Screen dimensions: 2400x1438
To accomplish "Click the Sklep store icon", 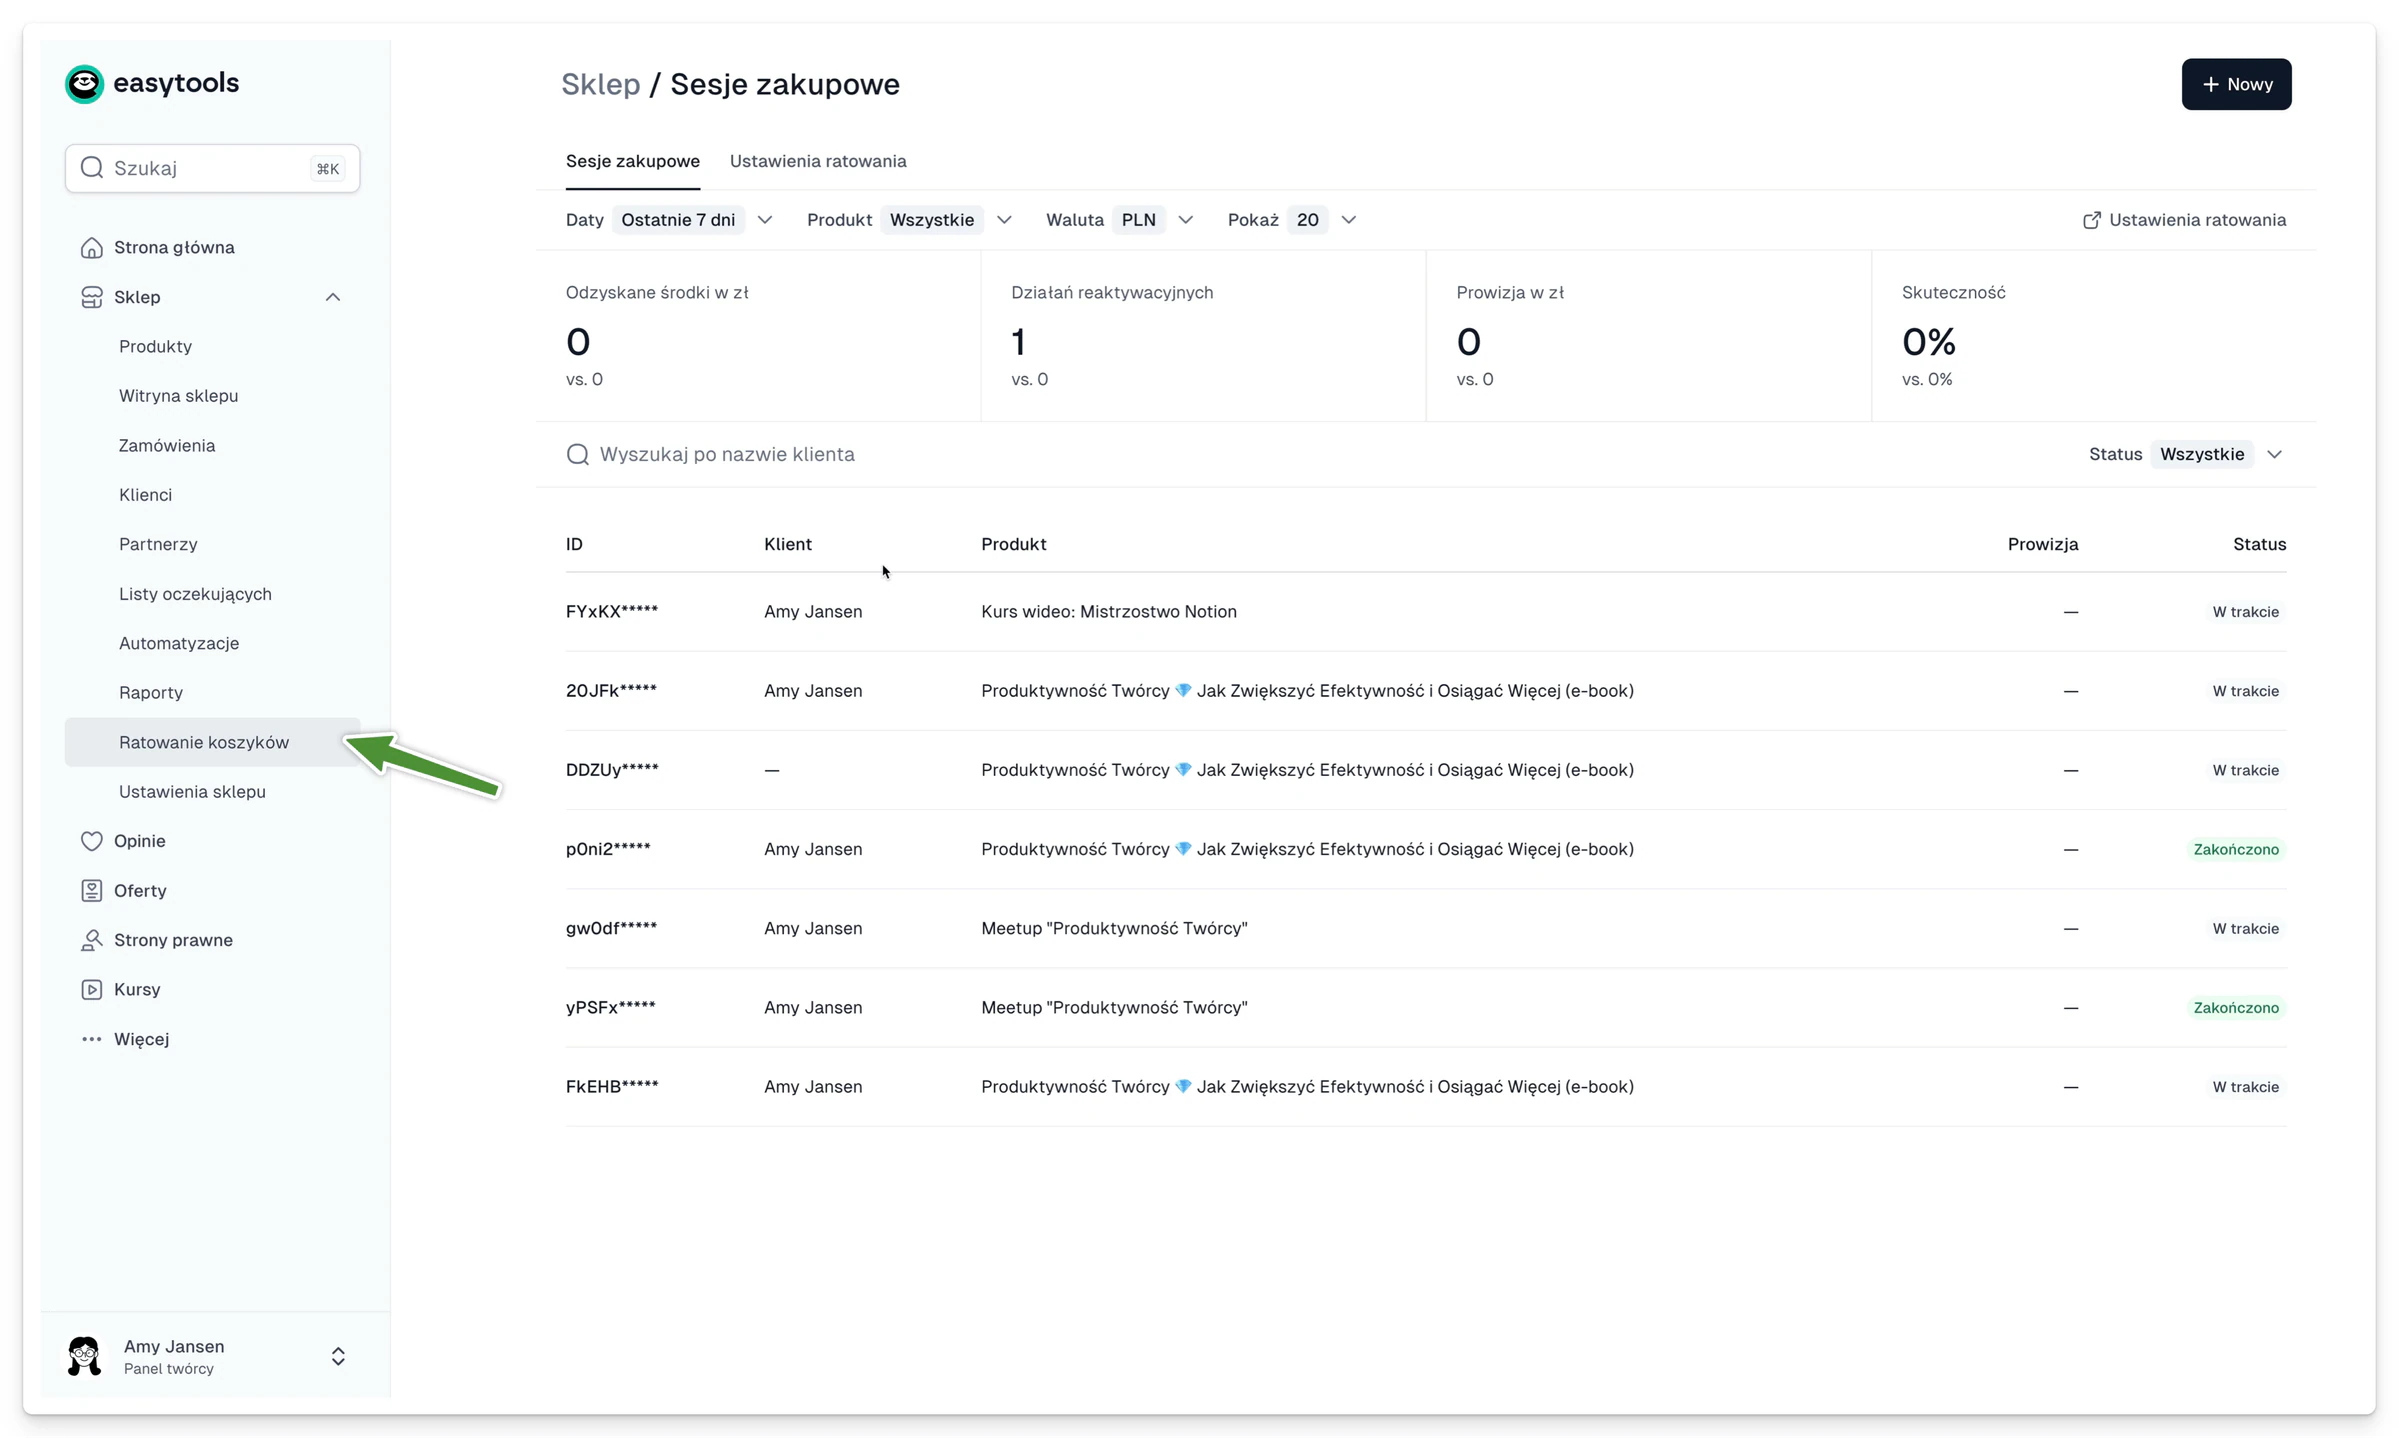I will 91,297.
